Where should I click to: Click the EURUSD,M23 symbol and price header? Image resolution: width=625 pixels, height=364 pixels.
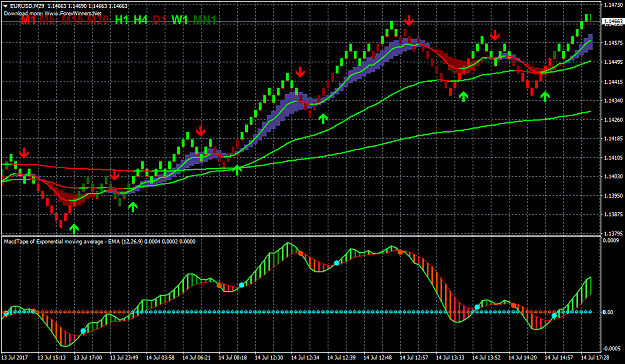69,6
